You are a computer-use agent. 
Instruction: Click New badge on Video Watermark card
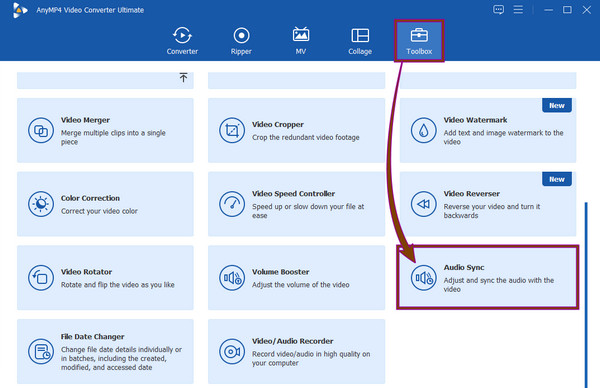pos(557,106)
